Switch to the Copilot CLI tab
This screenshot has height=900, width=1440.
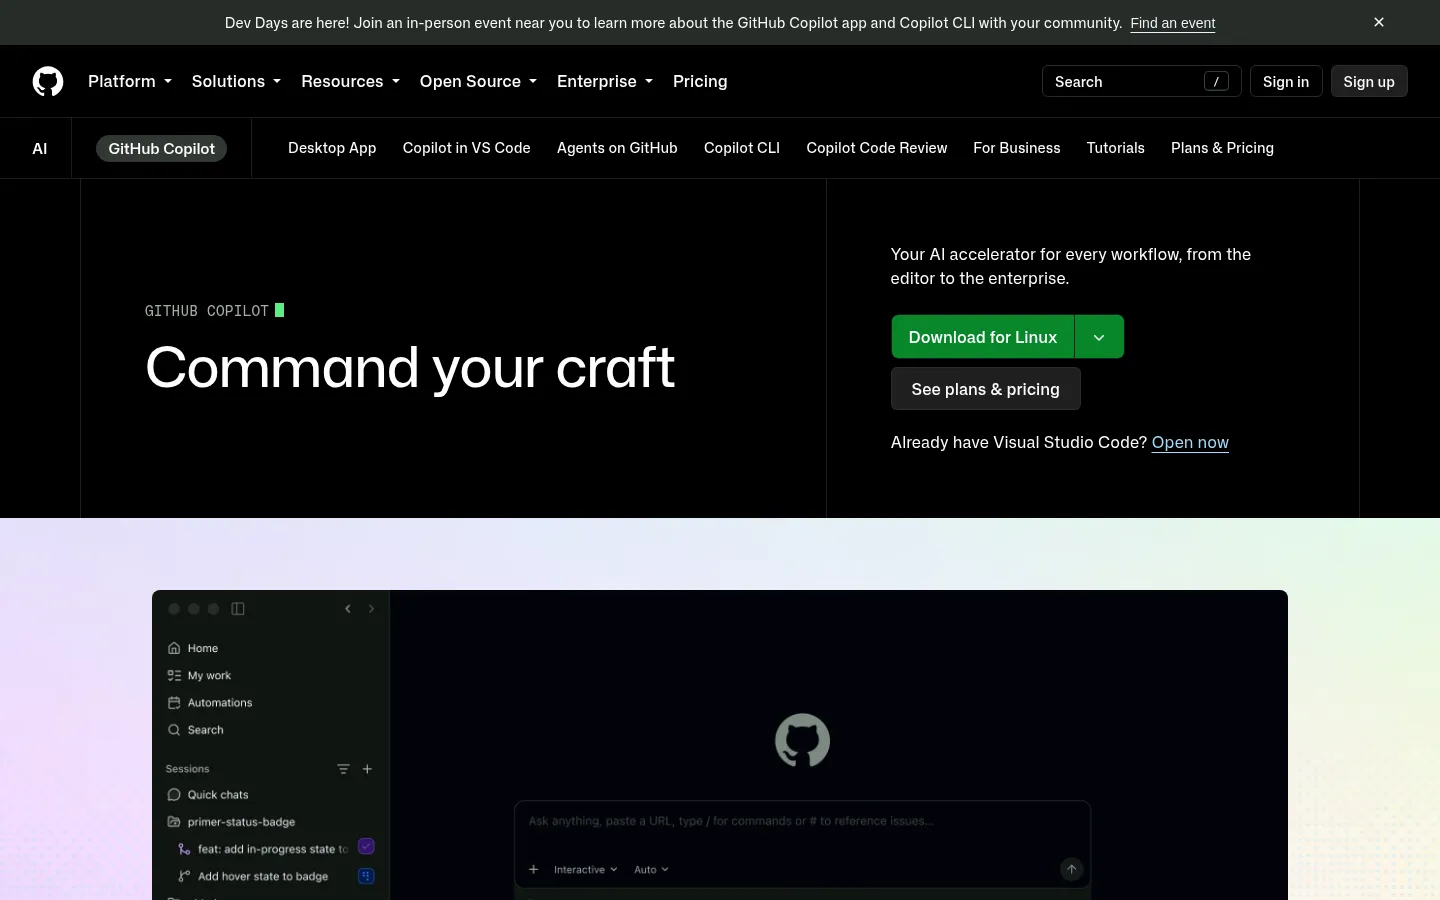point(742,148)
